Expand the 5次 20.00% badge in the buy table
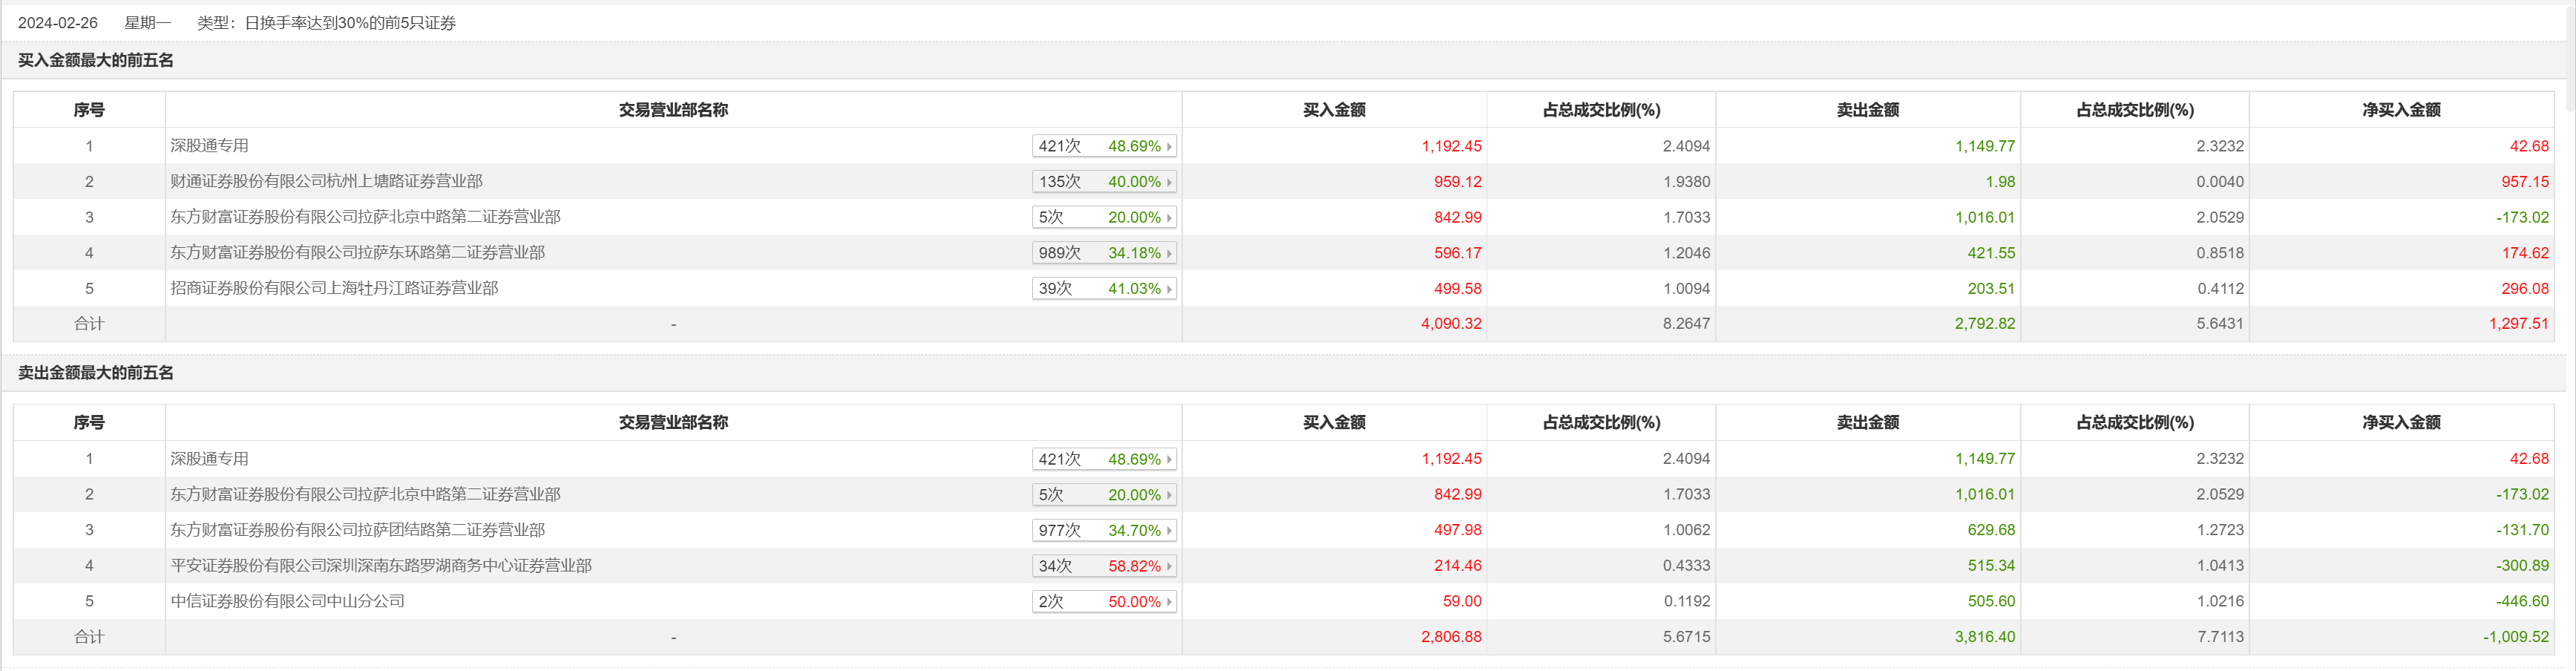The height and width of the screenshot is (671, 2576). tap(1168, 217)
